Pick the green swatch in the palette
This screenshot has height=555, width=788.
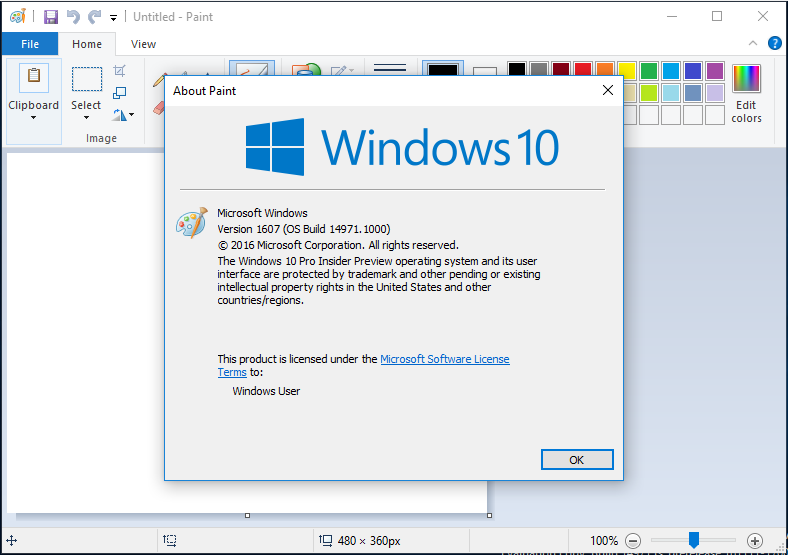649,71
